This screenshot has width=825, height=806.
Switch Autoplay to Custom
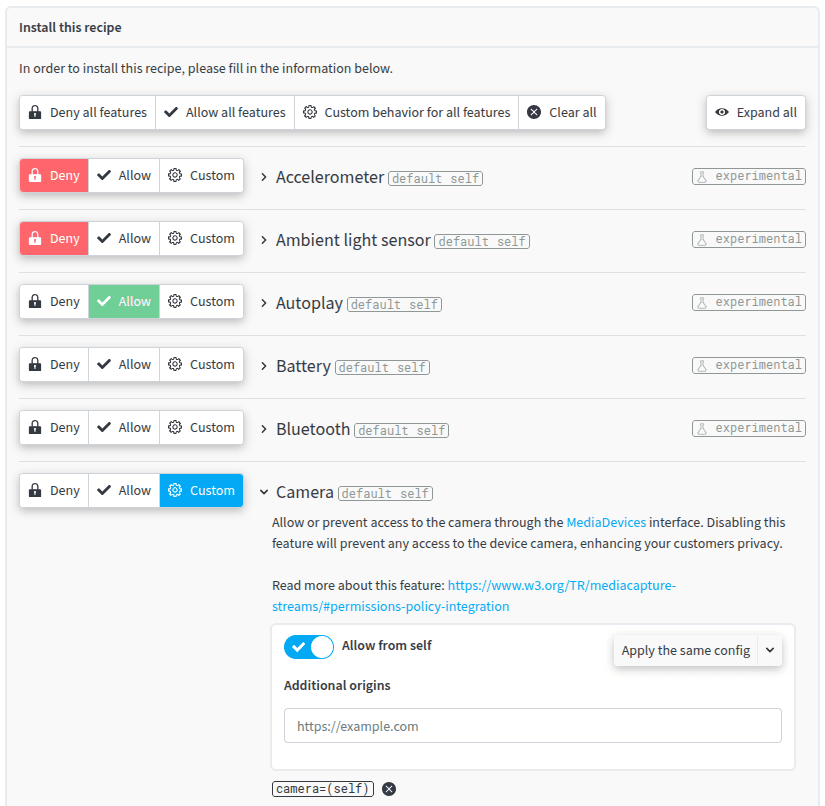pyautogui.click(x=202, y=301)
